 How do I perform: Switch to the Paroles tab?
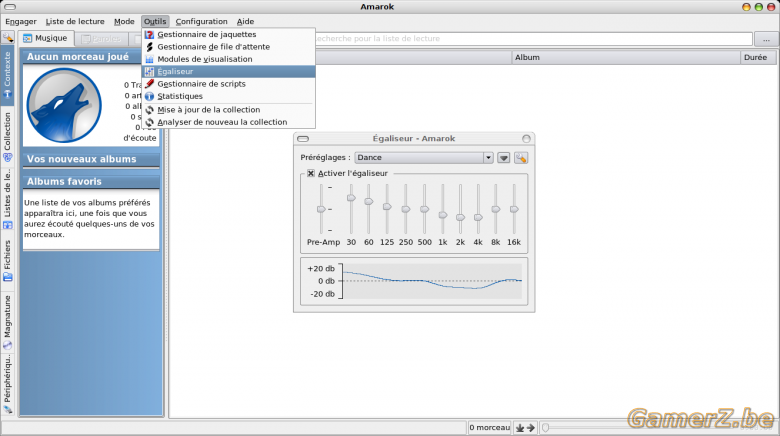[101, 39]
